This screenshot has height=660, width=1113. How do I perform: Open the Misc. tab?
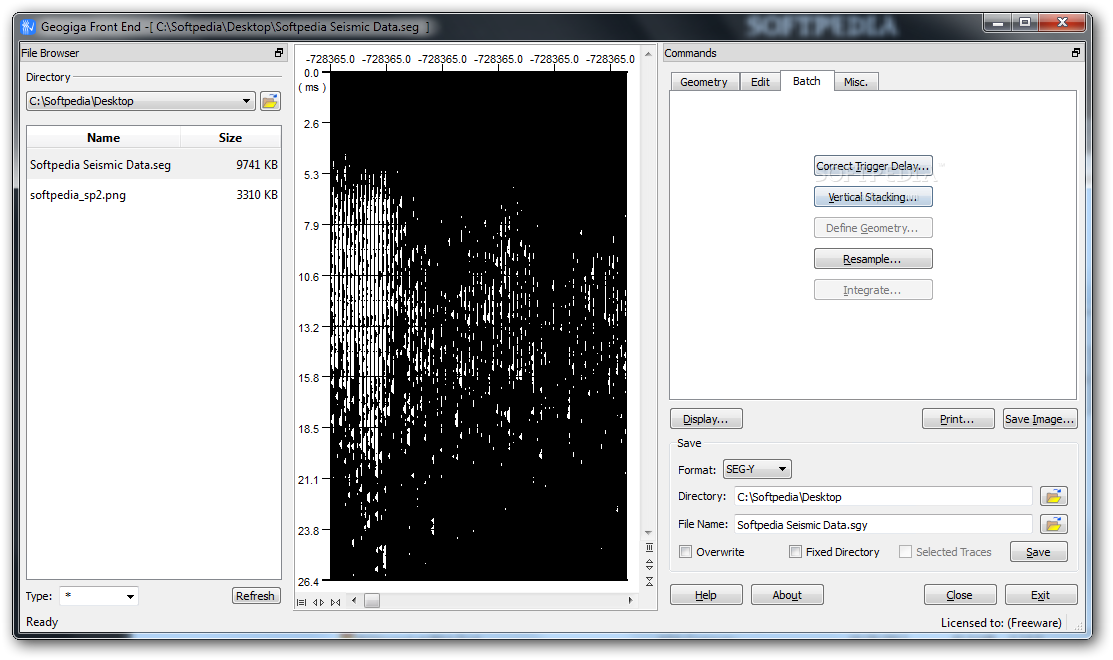pos(856,82)
